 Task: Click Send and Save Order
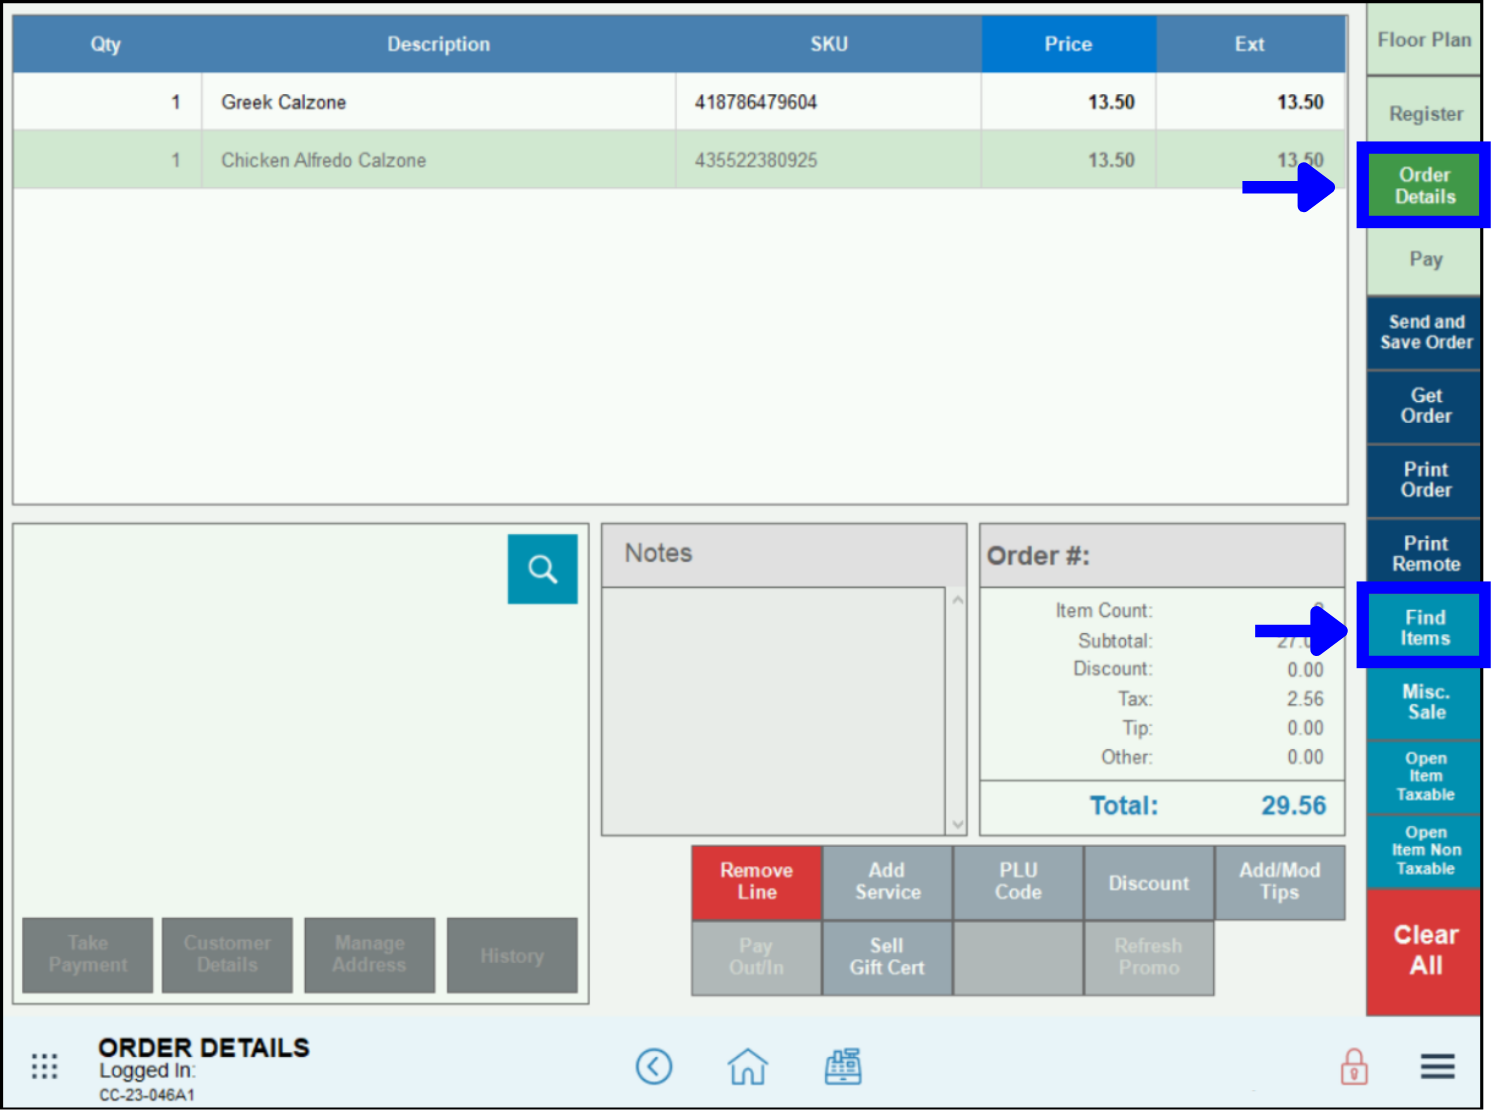[x=1424, y=332]
